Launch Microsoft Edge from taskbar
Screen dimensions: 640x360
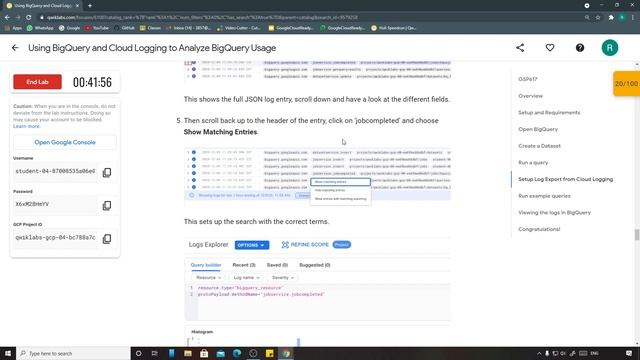tap(237, 353)
